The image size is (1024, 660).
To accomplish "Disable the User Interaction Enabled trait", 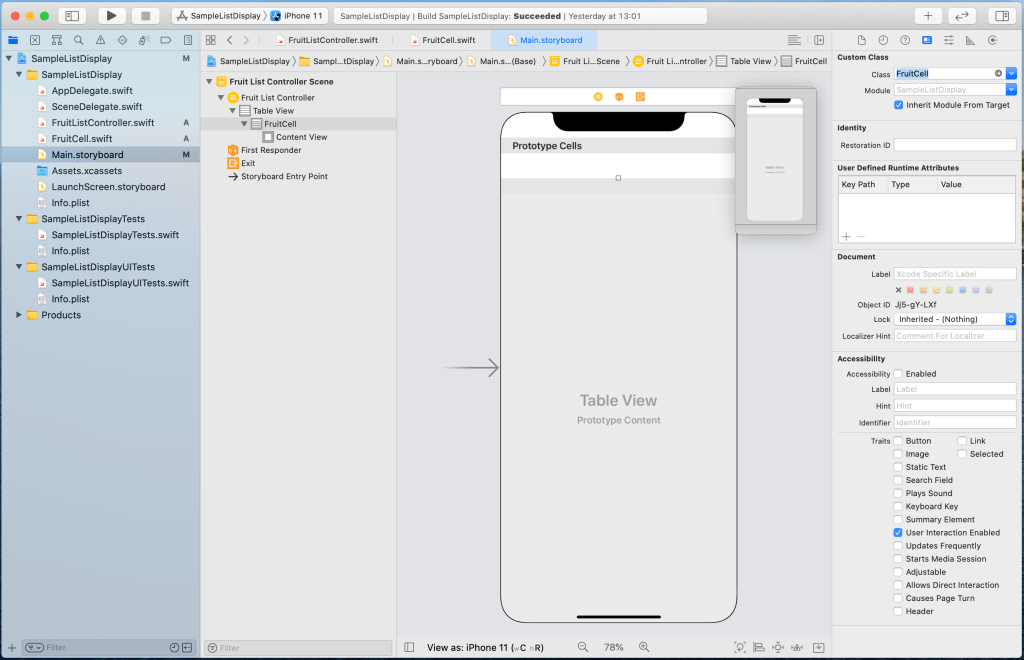I will pos(899,533).
